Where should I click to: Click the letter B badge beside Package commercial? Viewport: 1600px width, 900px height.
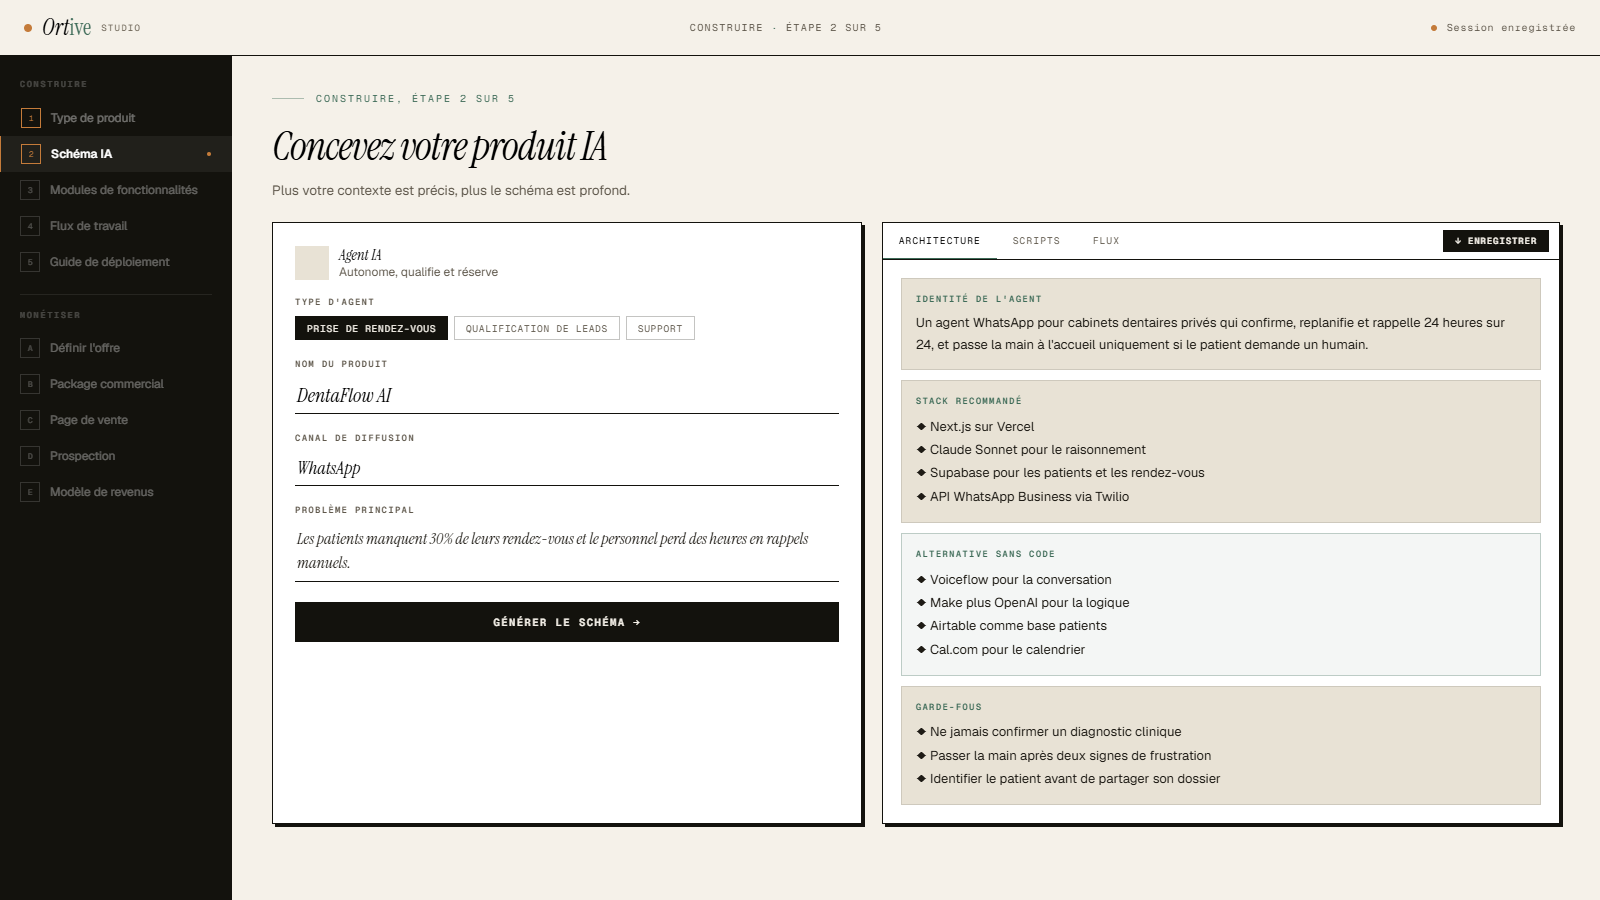click(30, 384)
